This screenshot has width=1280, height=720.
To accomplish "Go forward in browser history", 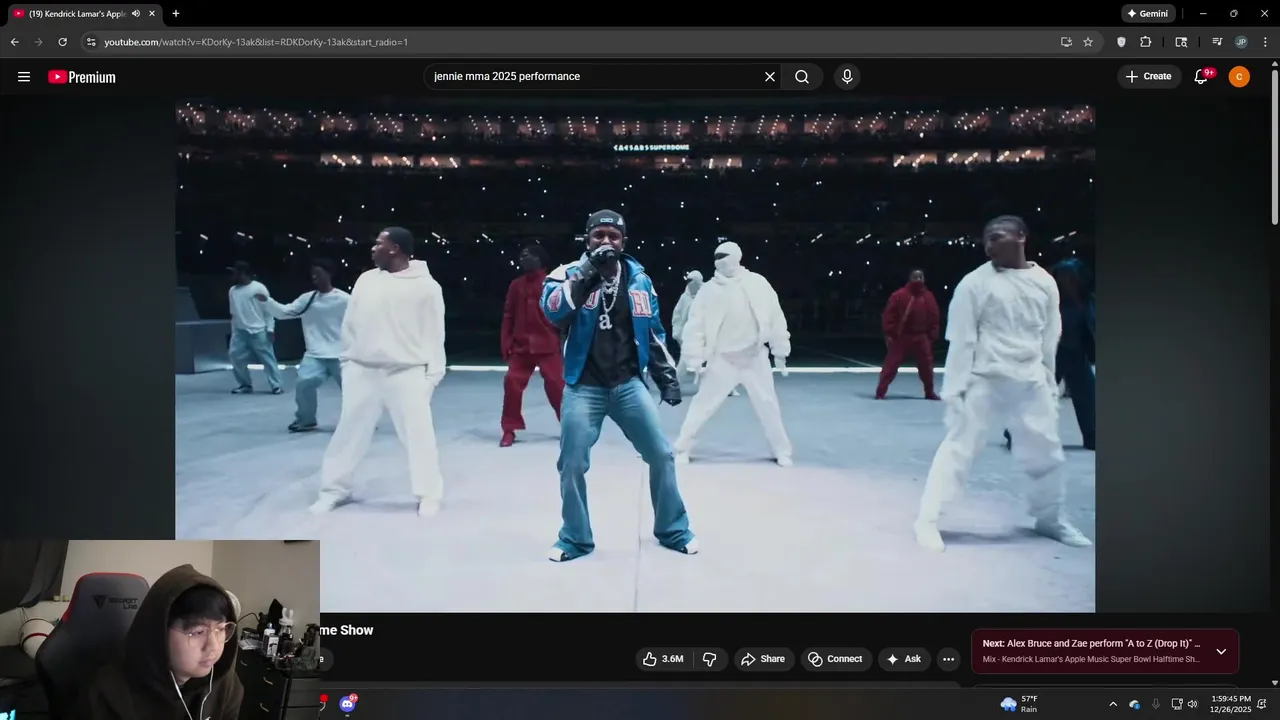I will 38,42.
